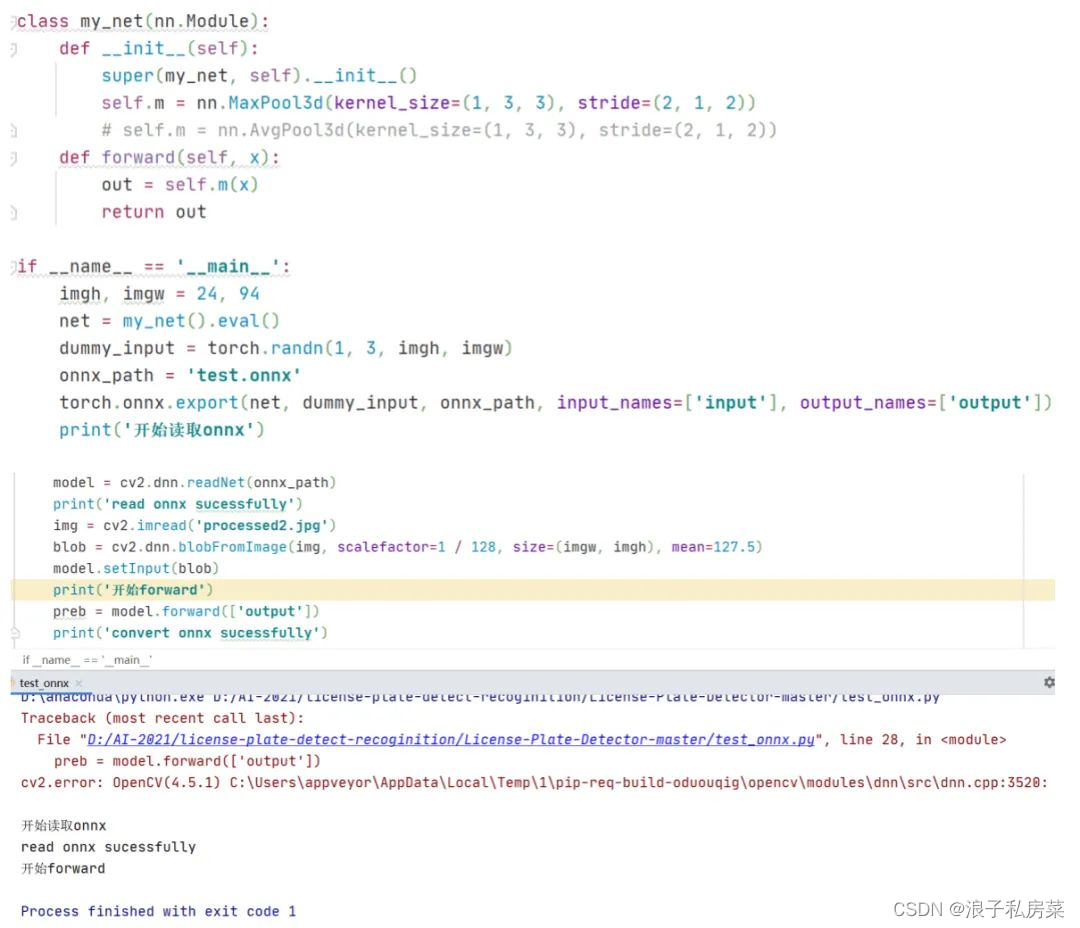Click "preb = model.forward(['output'])" in traceback output
The height and width of the screenshot is (928, 1080).
tap(187, 761)
